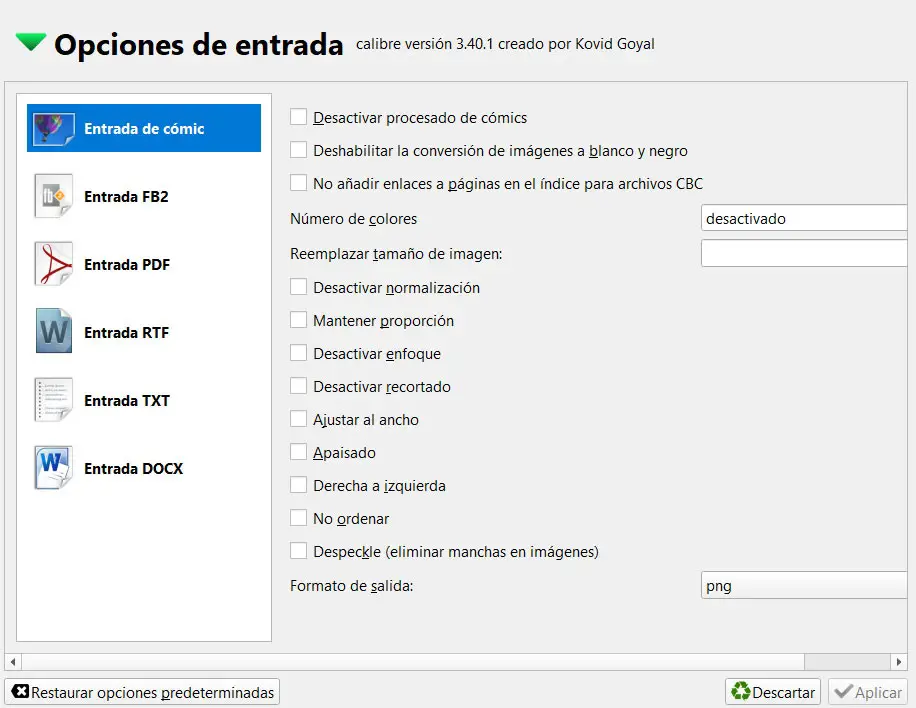Enable Desactivar procesado de cómics
The image size is (916, 708).
pyautogui.click(x=299, y=117)
